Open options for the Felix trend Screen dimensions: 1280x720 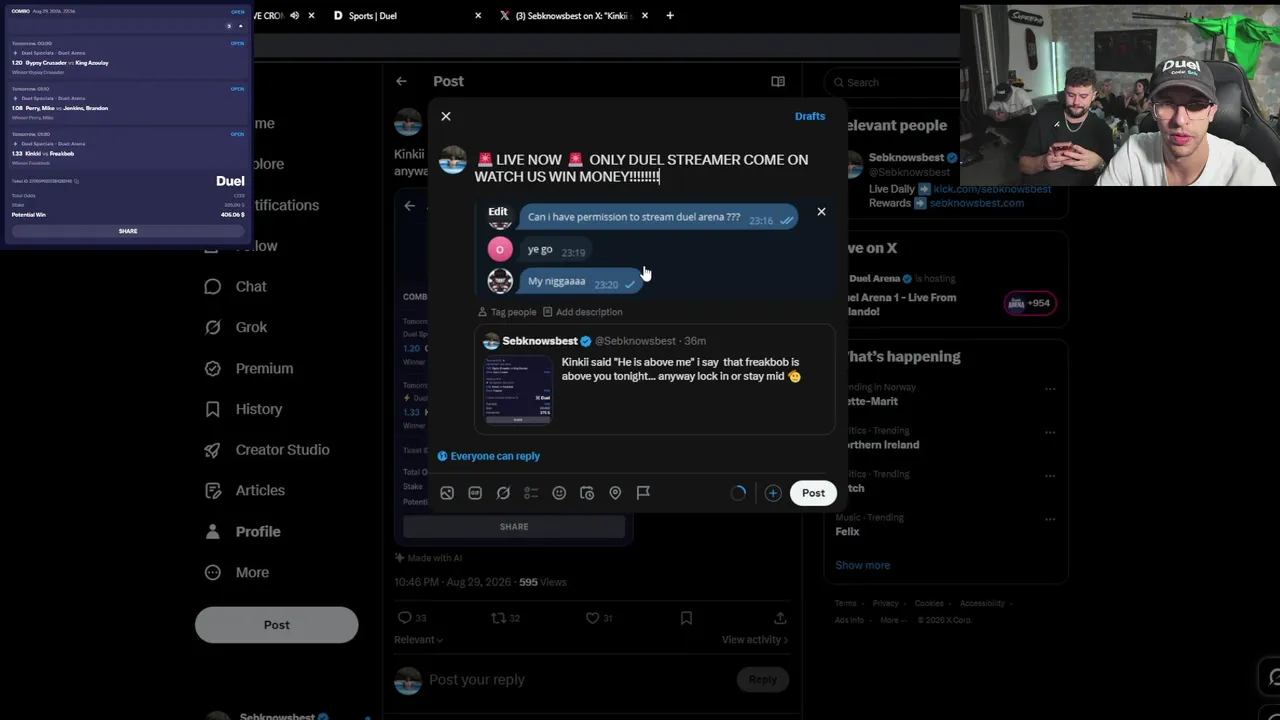[x=1050, y=520]
